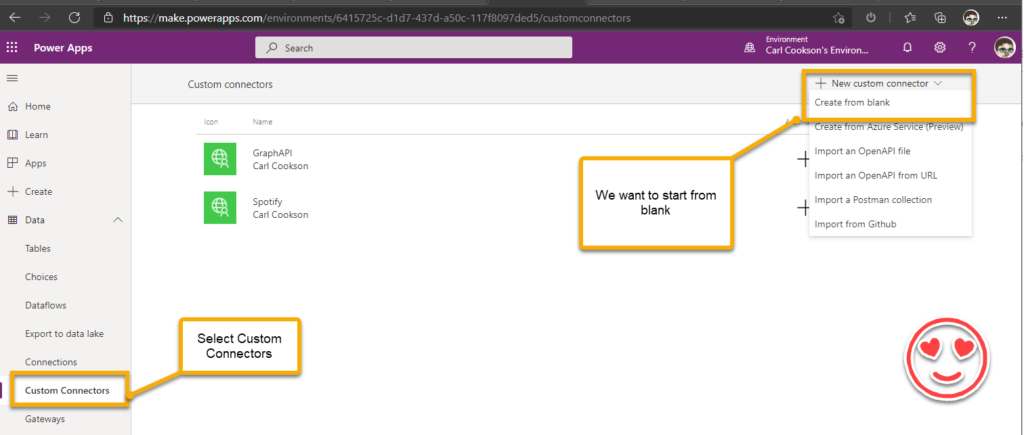
Task: Click the Data table icon in sidebar
Action: (x=12, y=220)
